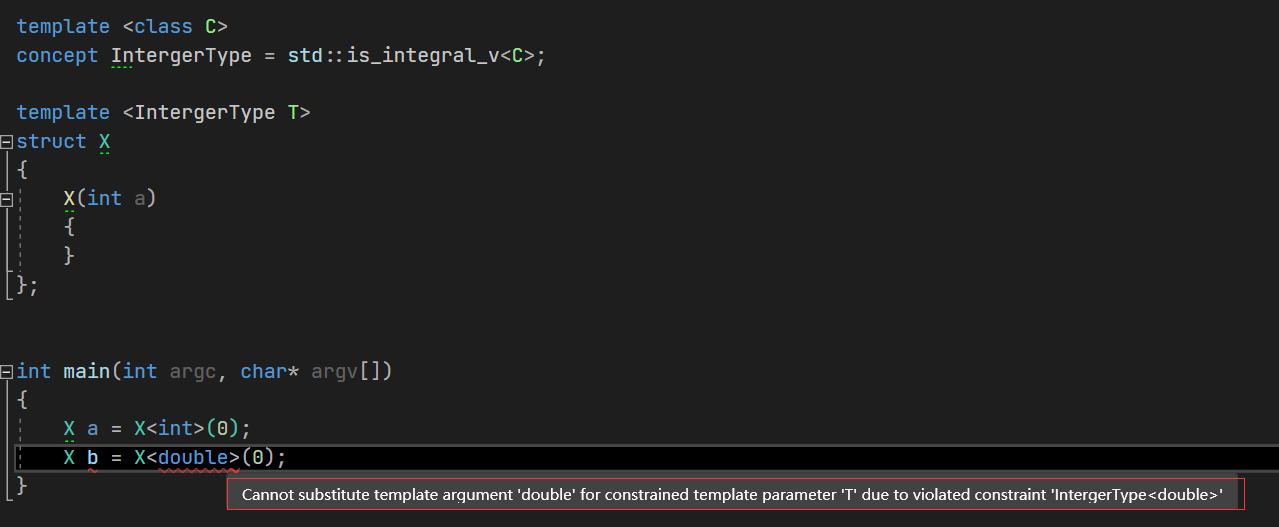Click the concept keyword

click(57, 56)
